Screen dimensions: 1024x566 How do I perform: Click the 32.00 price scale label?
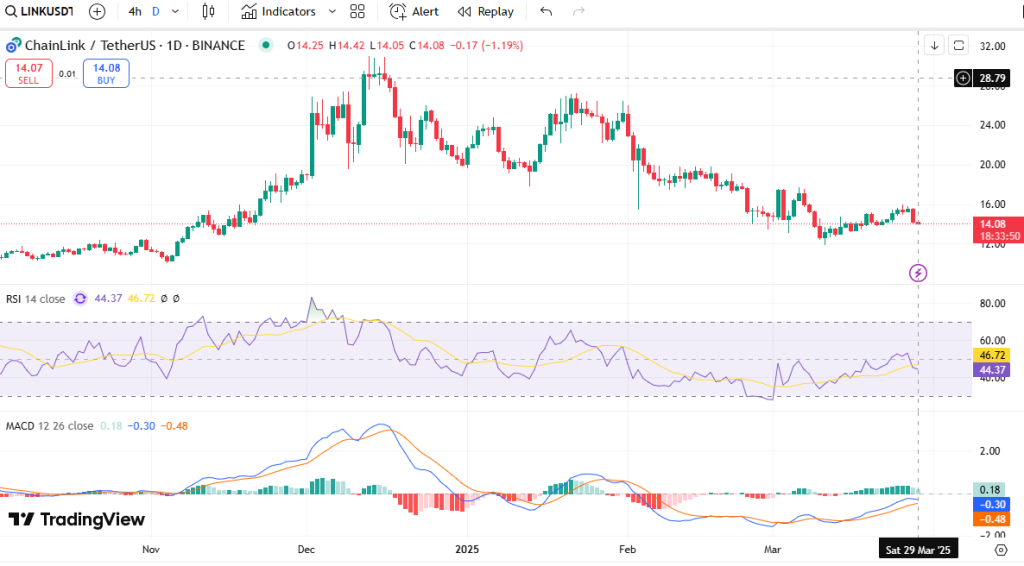pos(993,46)
